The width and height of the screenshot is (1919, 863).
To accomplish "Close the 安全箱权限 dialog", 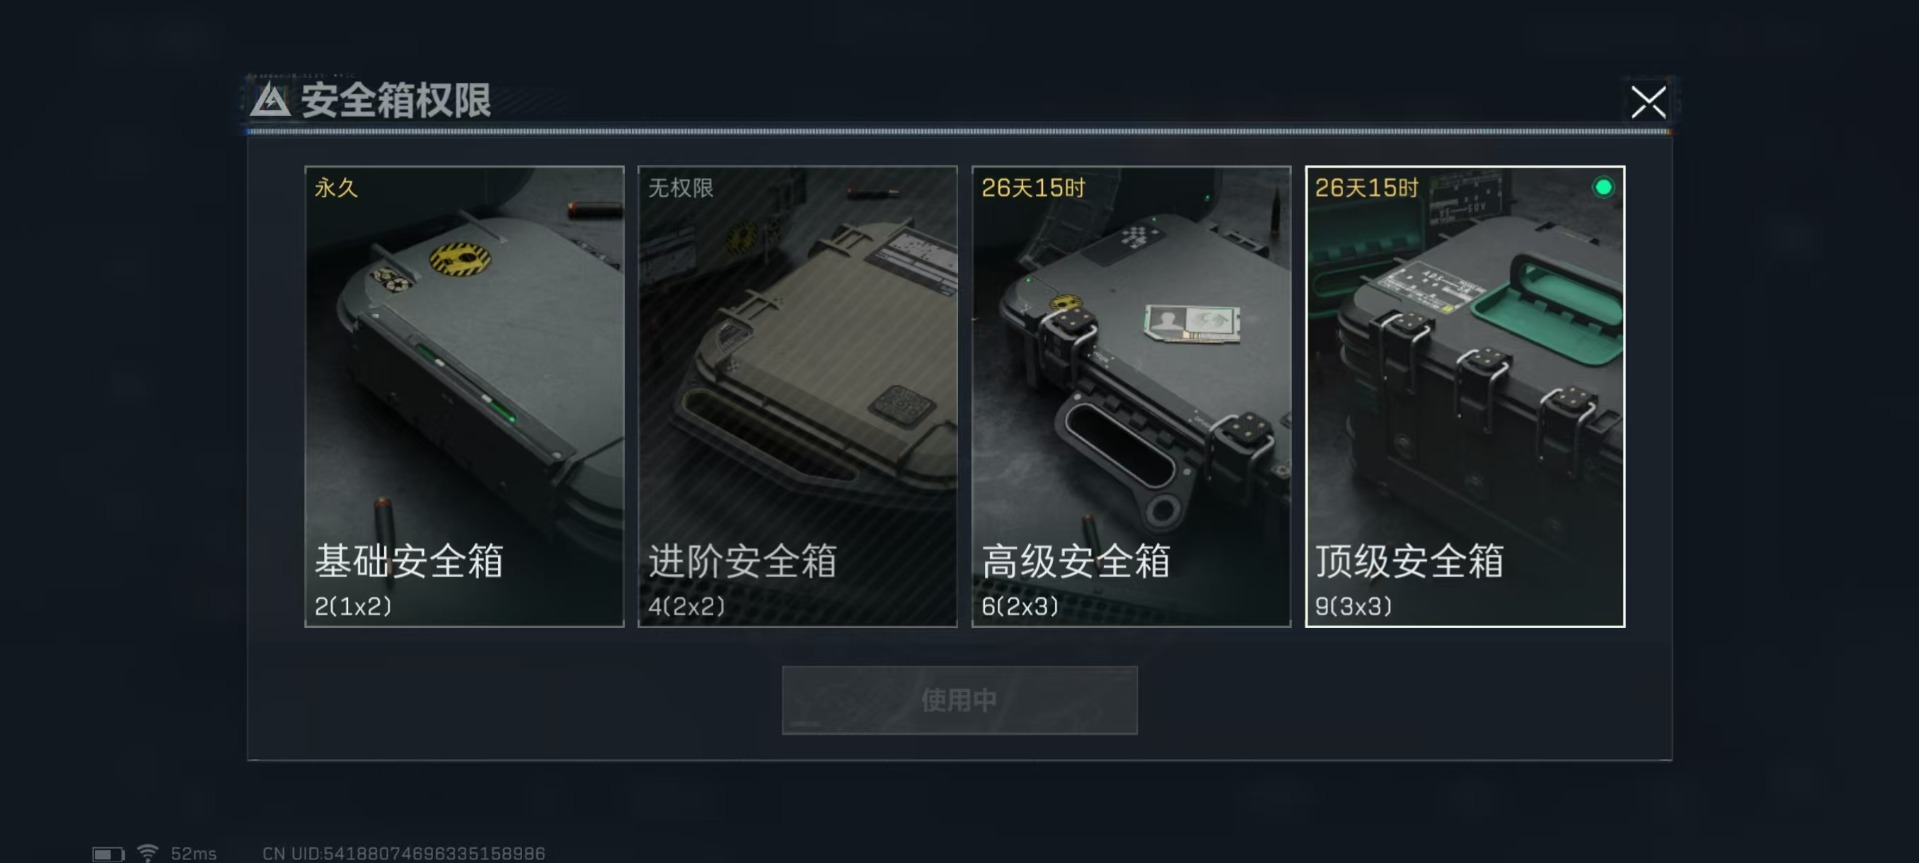I will [x=1648, y=101].
